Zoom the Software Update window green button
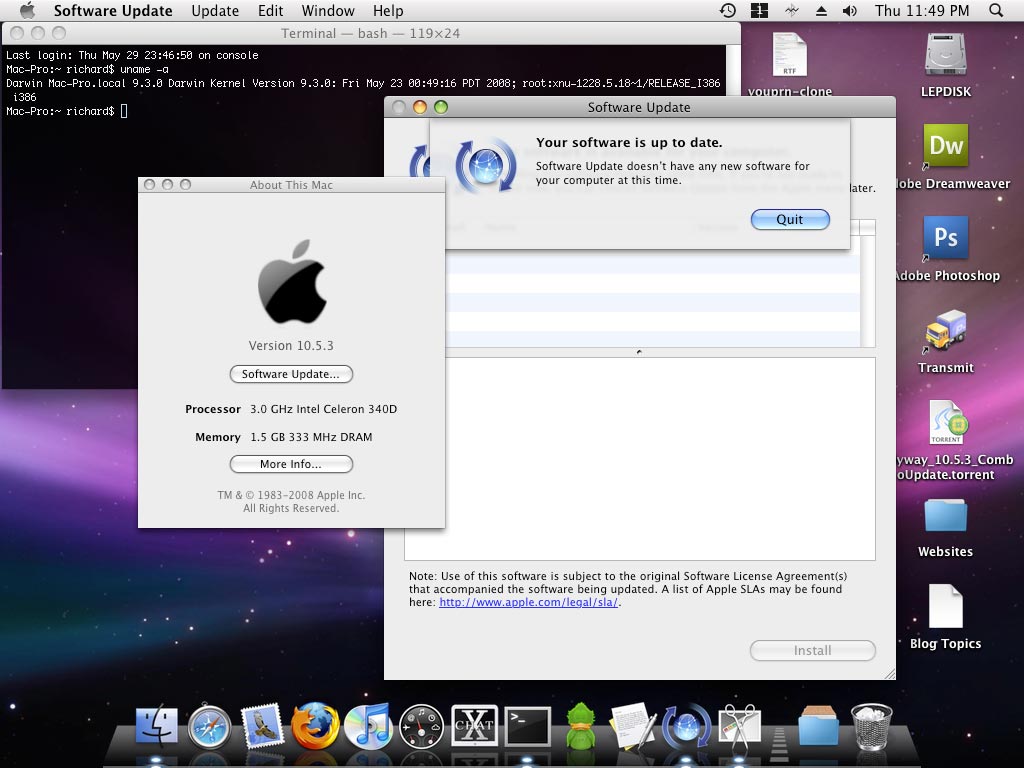The width and height of the screenshot is (1024, 768). coord(441,107)
